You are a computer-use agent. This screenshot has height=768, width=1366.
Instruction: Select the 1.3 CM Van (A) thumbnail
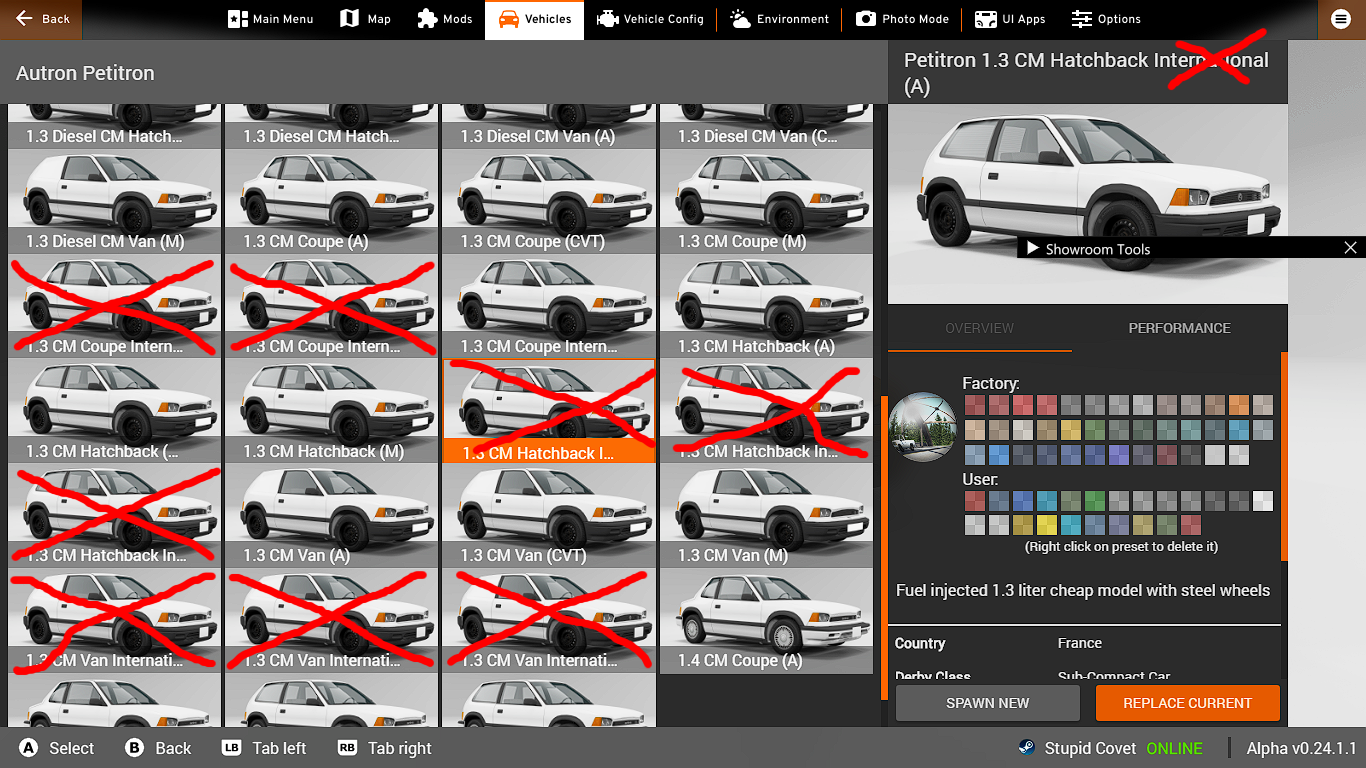pyautogui.click(x=331, y=515)
